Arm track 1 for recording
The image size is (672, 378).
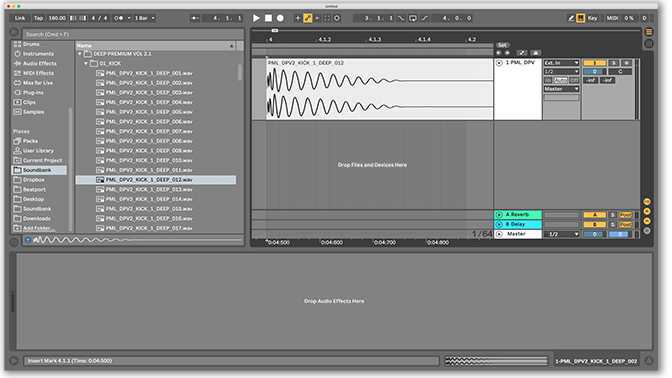[627, 63]
